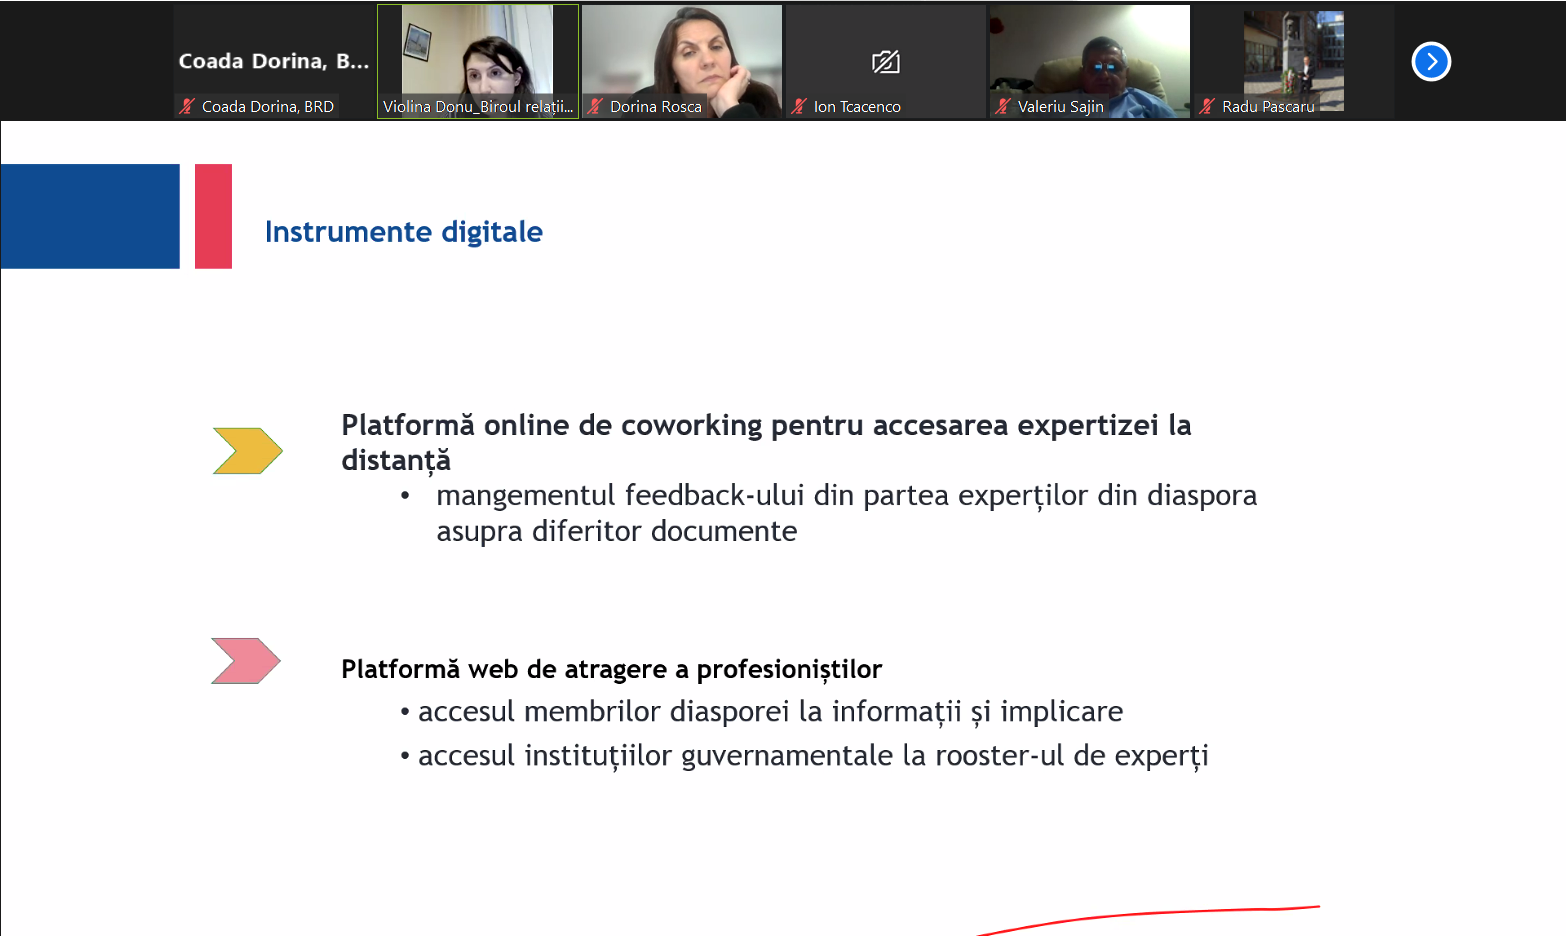
Task: Click muted microphone icon next to Dorina Rosca
Action: point(595,106)
